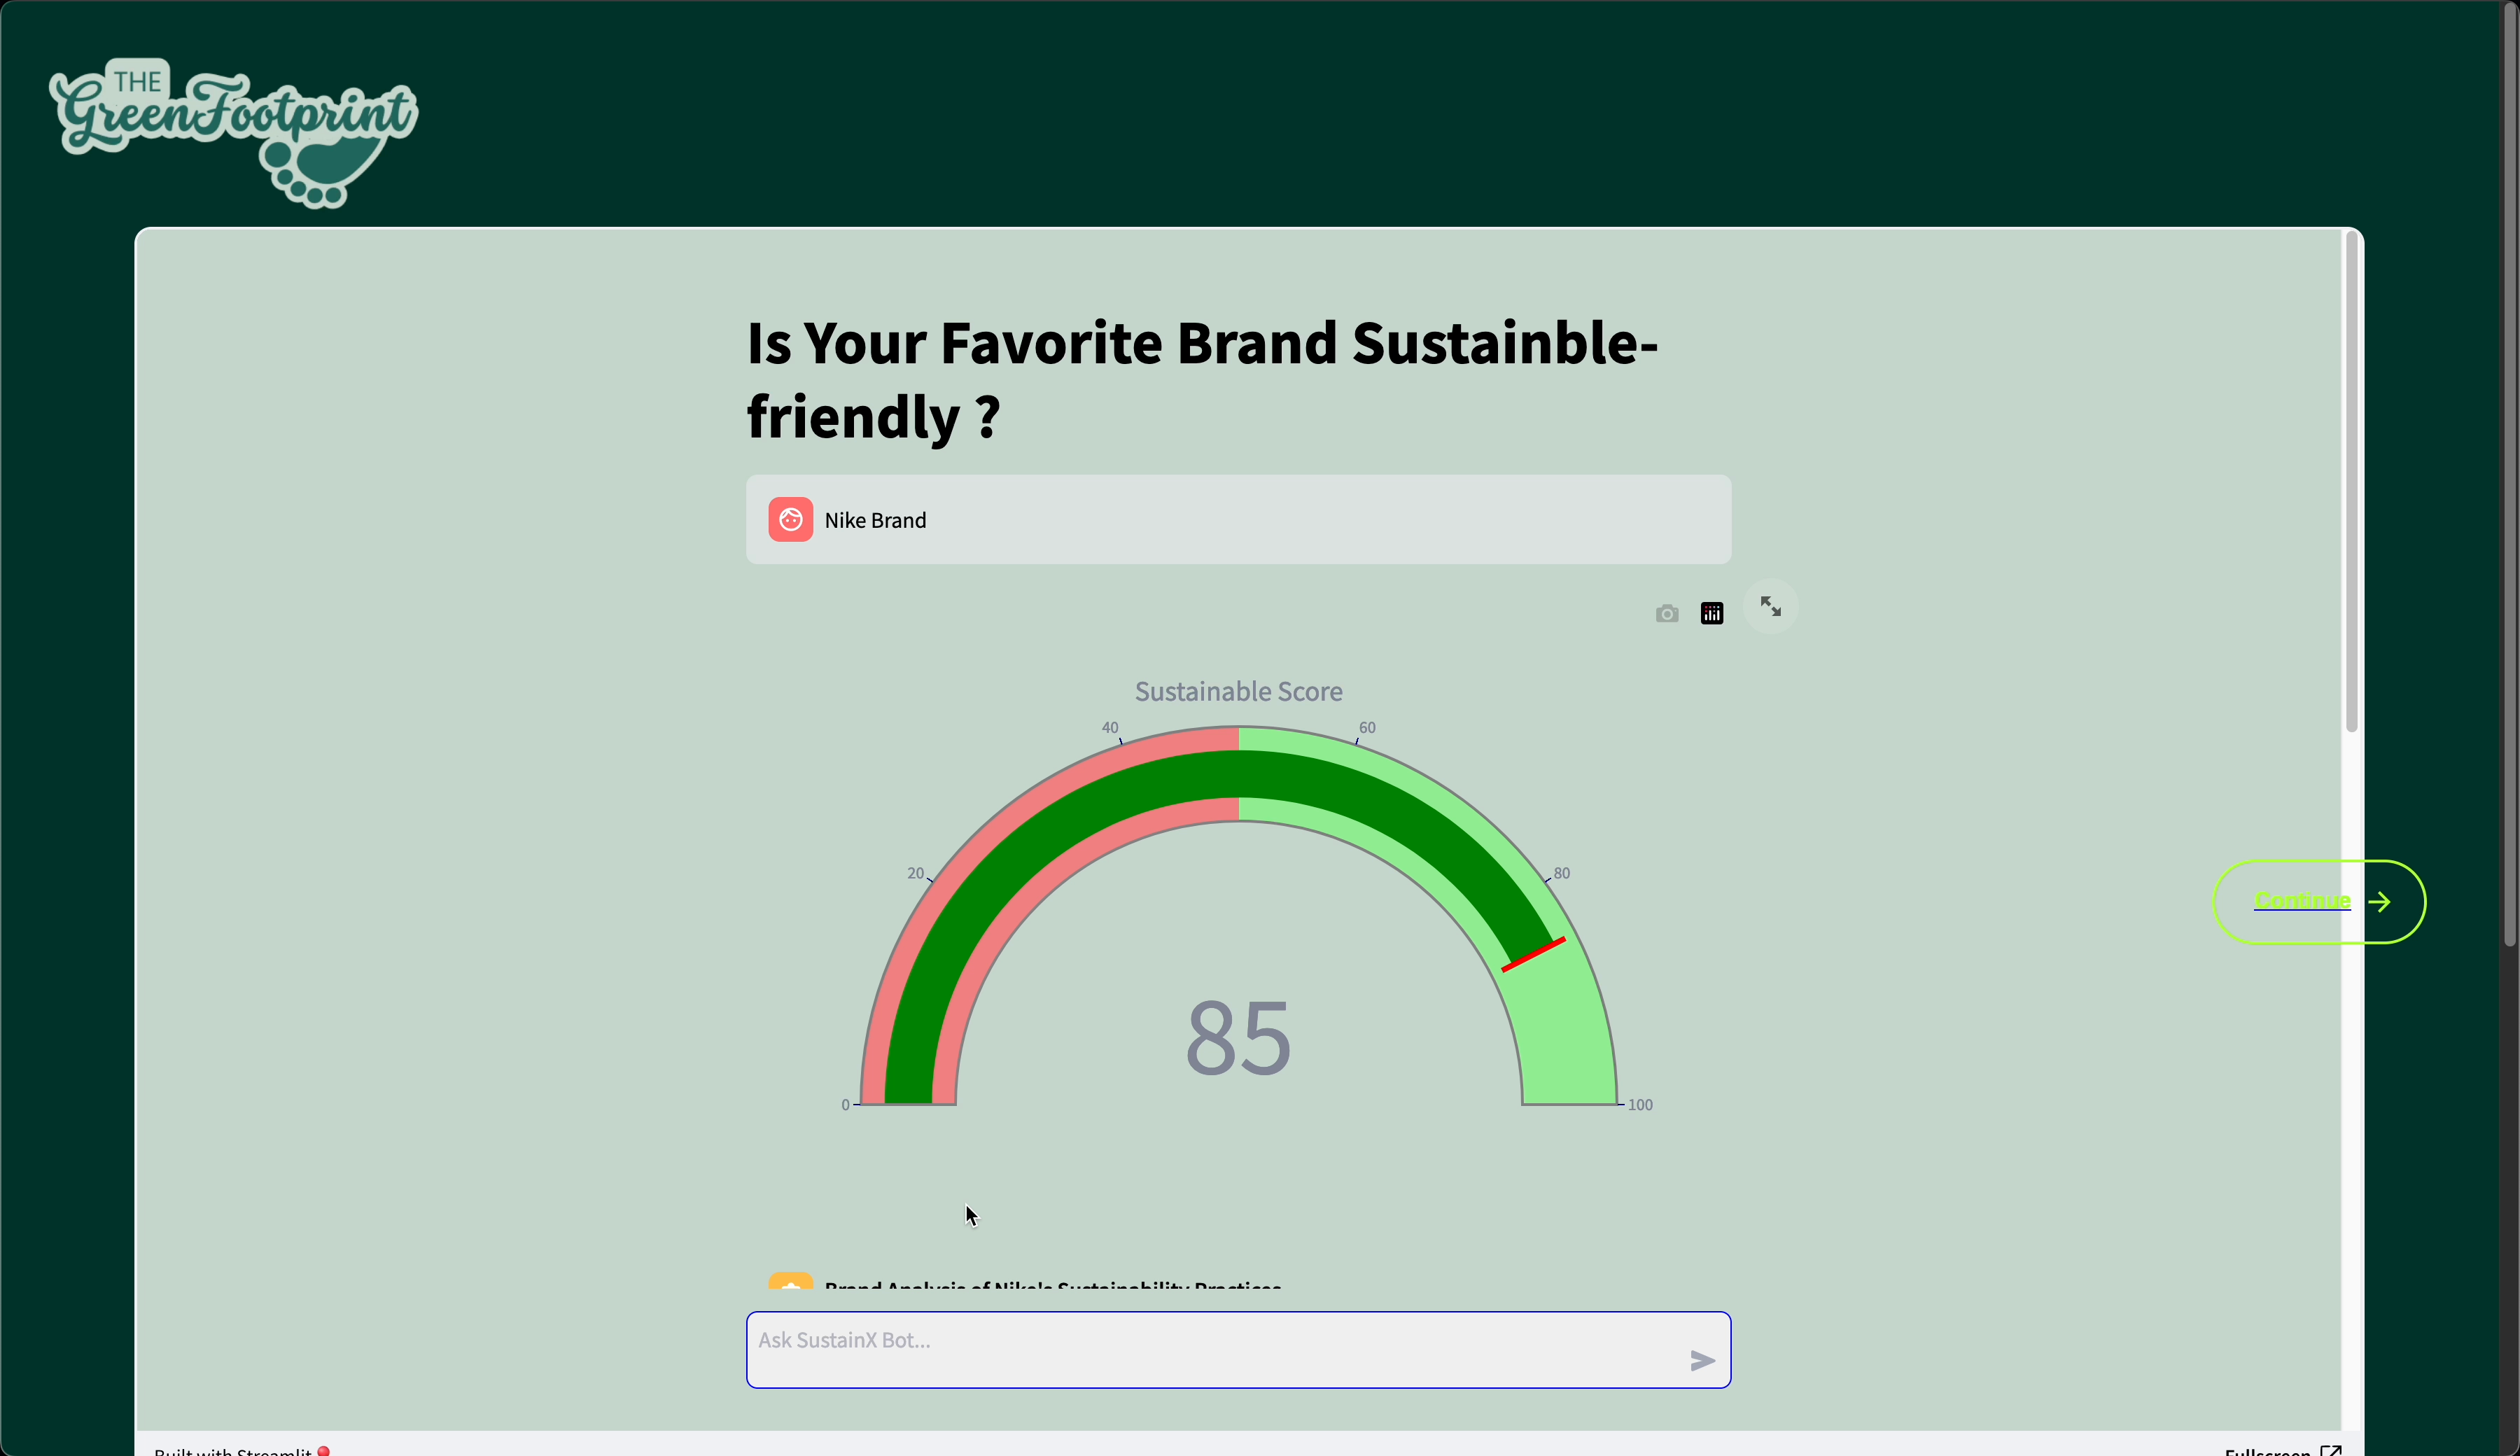Image resolution: width=2520 pixels, height=1456 pixels.
Task: Click the Sustainable Score chart title
Action: (1238, 692)
